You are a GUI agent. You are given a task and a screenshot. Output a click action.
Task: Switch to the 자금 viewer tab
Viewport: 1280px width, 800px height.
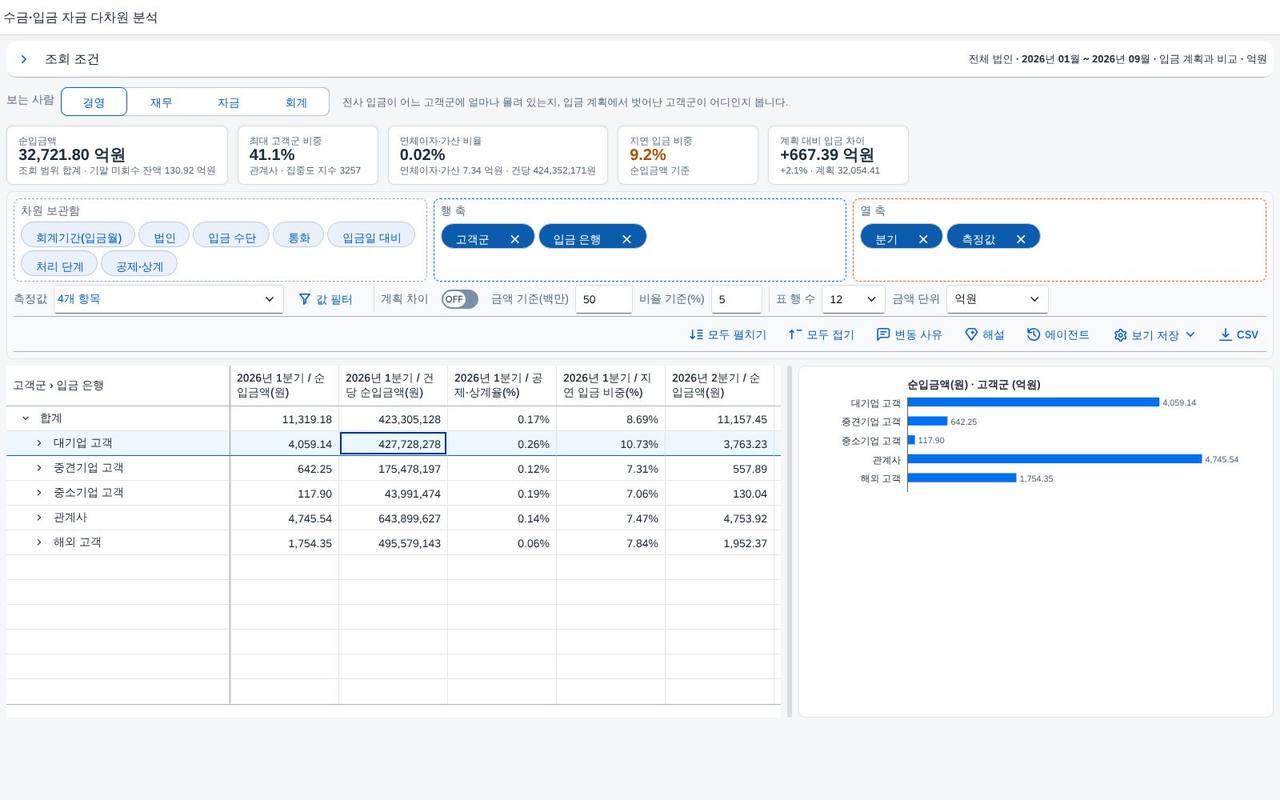[228, 102]
